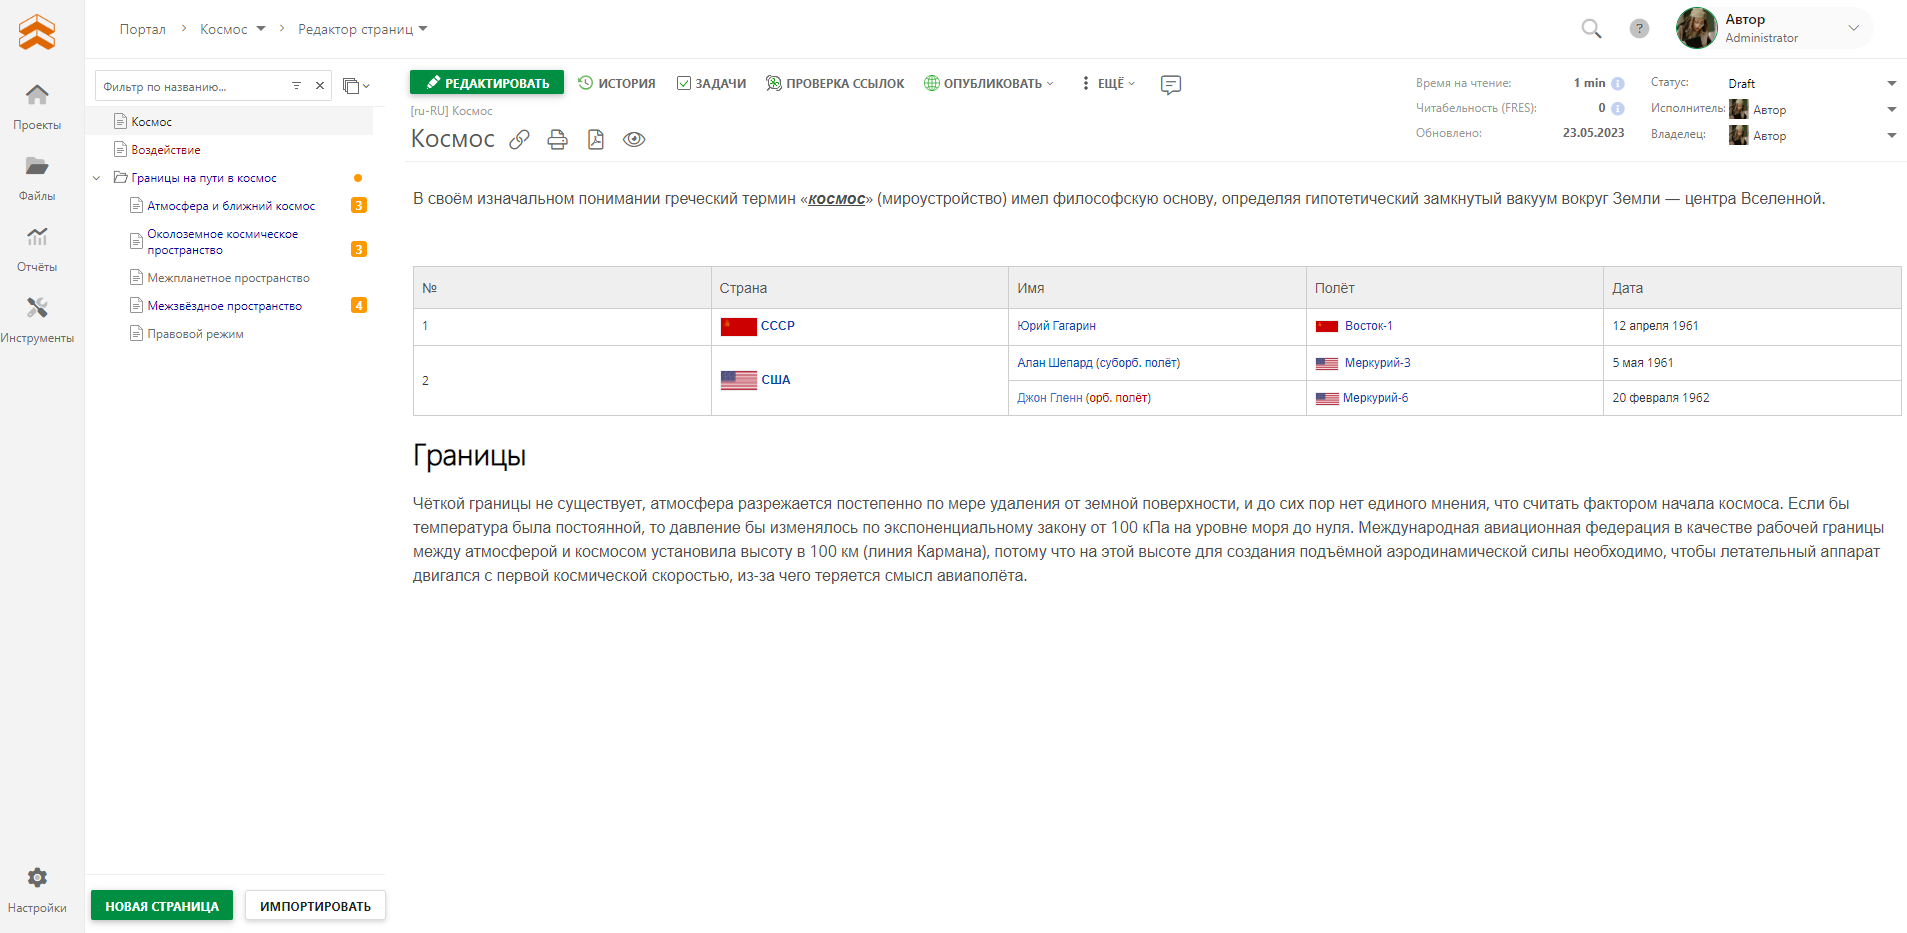The width and height of the screenshot is (1907, 933).
Task: Follow the Юрий Гагарин link
Action: (1056, 326)
